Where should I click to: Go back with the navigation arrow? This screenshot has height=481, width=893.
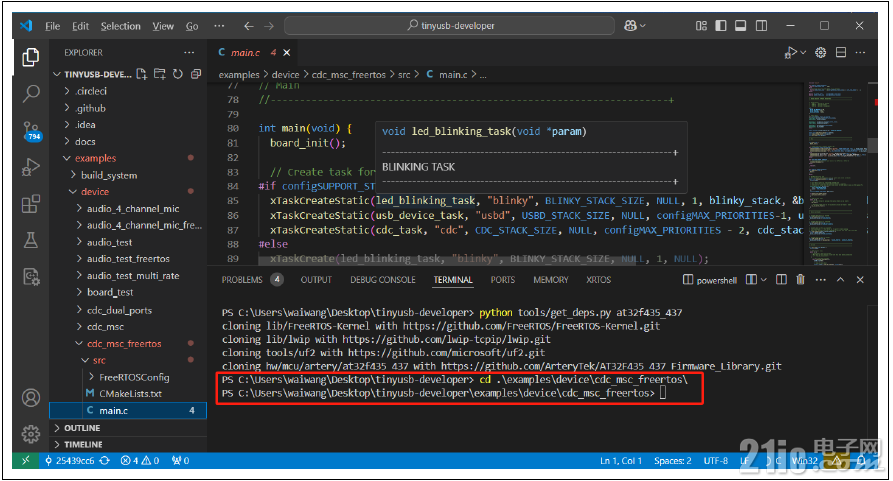pos(248,26)
